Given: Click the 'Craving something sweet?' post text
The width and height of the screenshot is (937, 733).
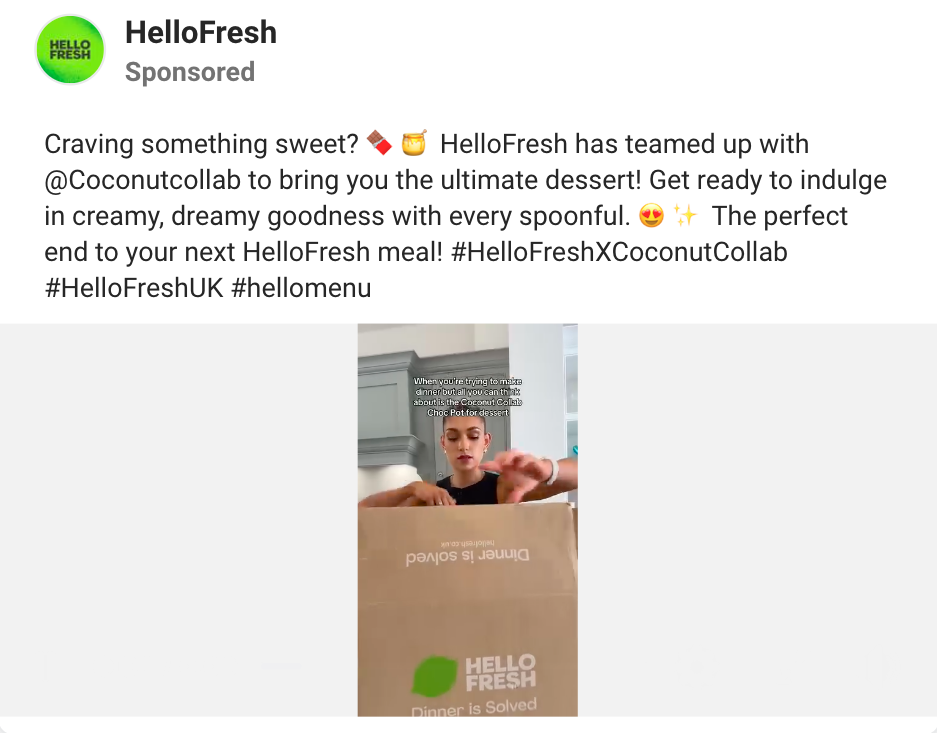Looking at the screenshot, I should click(201, 144).
